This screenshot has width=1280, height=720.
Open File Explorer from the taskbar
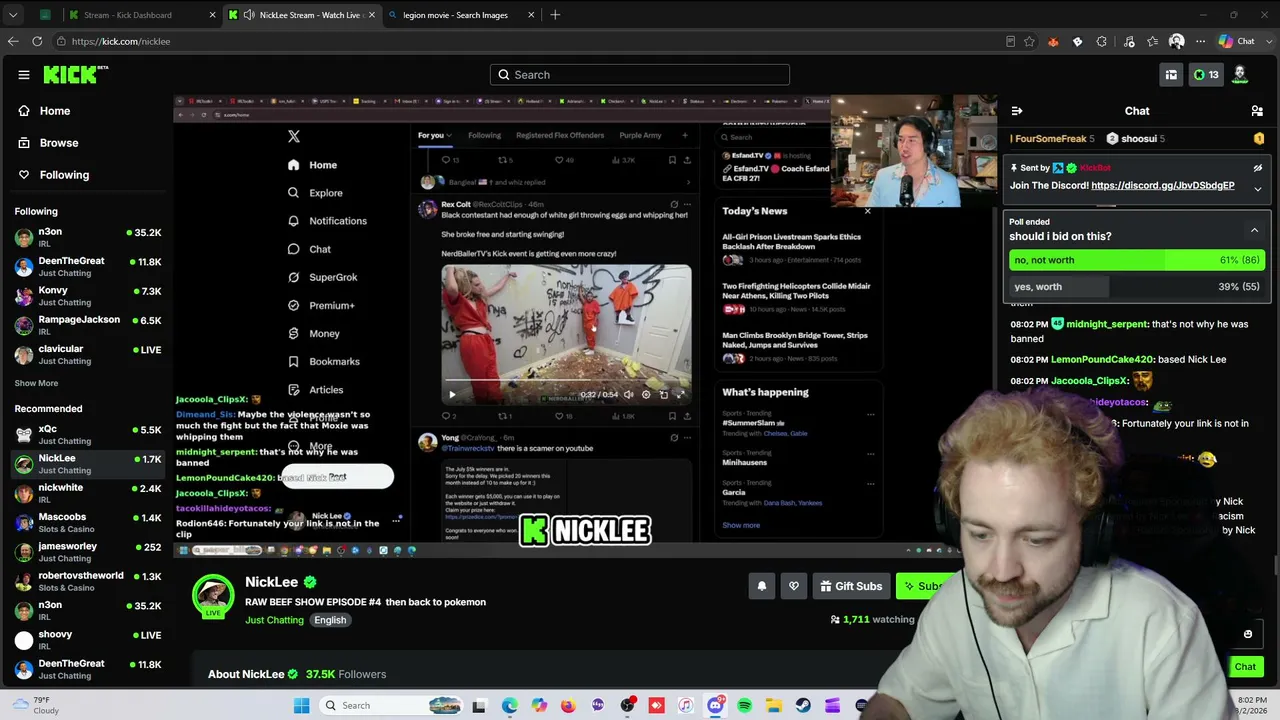pos(774,706)
